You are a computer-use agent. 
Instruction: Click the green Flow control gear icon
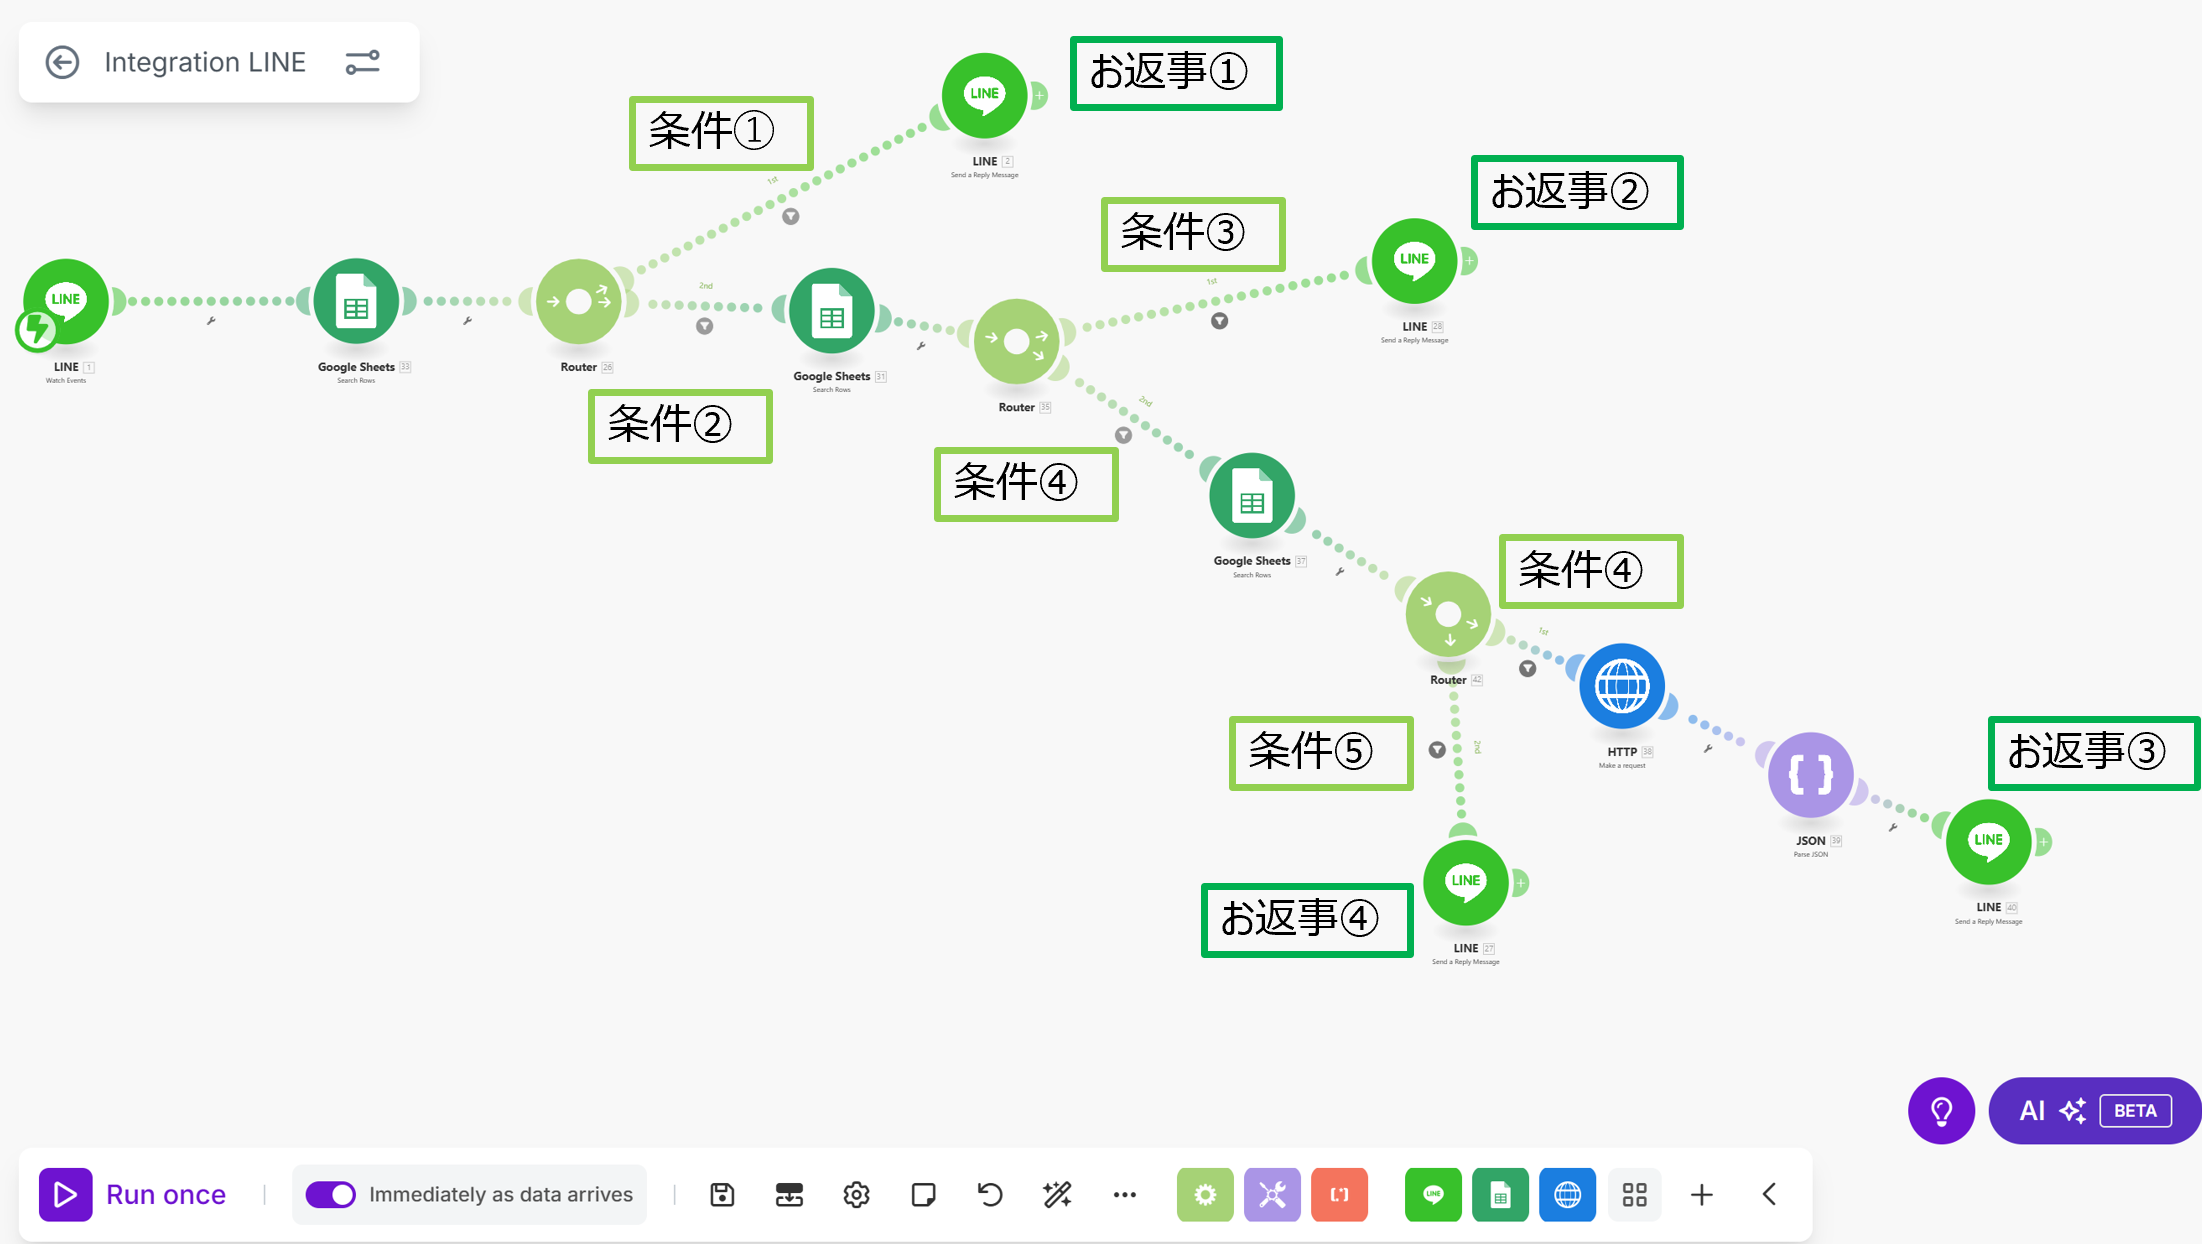click(x=1205, y=1194)
